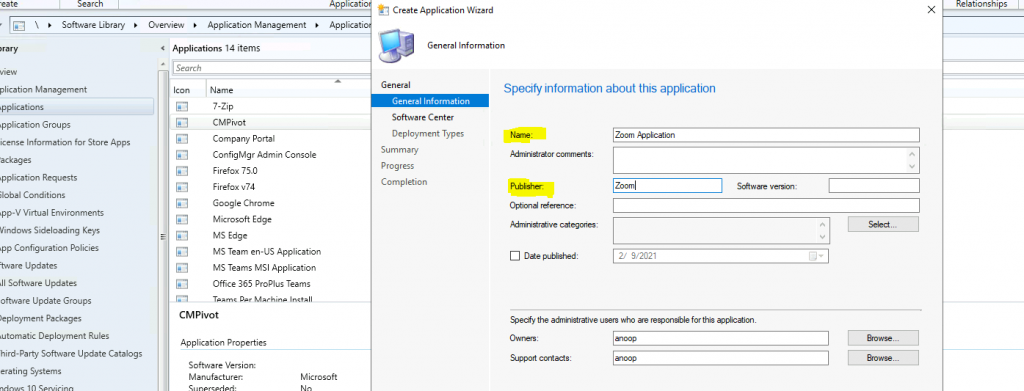Screen dimensions: 1024x391
Task: Select All Software Updates node
Action: pyautogui.click(x=38, y=283)
